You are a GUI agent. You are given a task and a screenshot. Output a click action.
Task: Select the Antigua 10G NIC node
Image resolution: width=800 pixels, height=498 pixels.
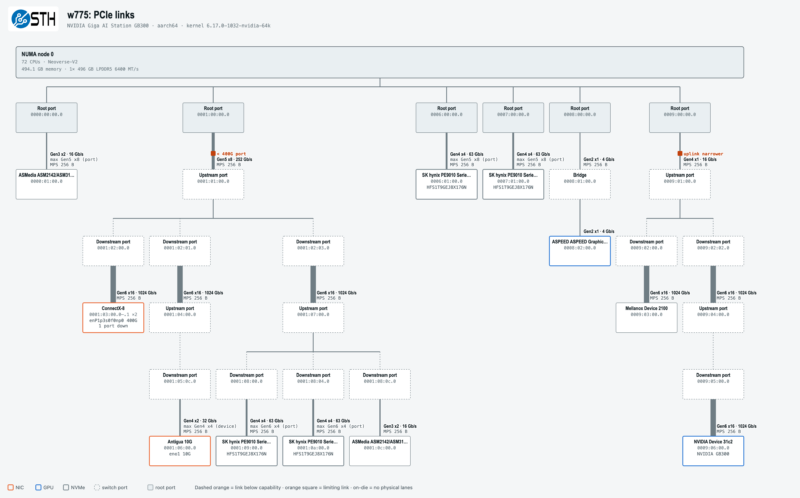[x=180, y=451]
